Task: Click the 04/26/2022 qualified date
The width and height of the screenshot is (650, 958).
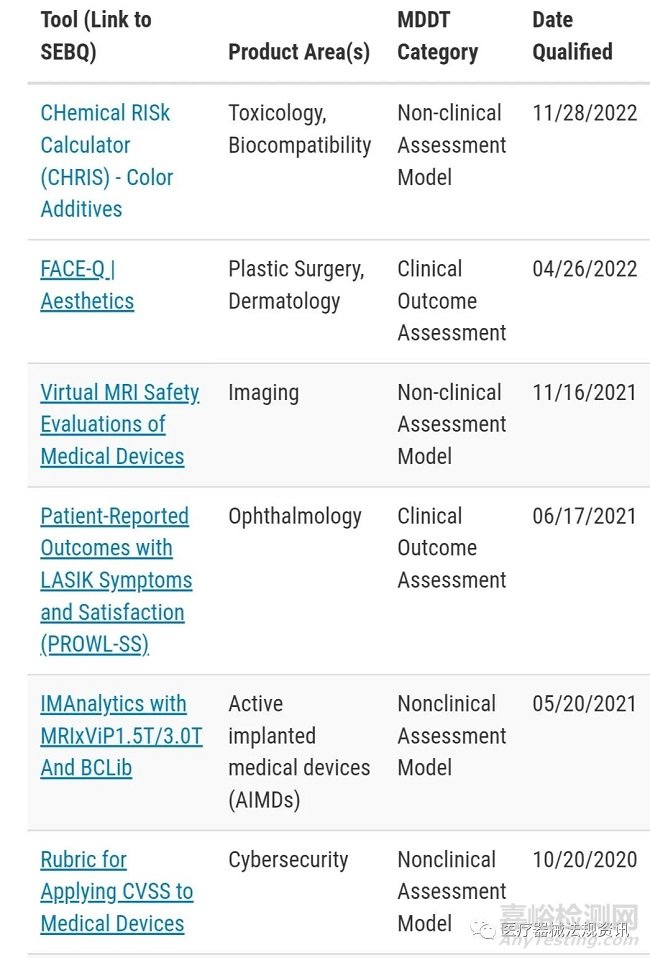Action: pos(584,269)
